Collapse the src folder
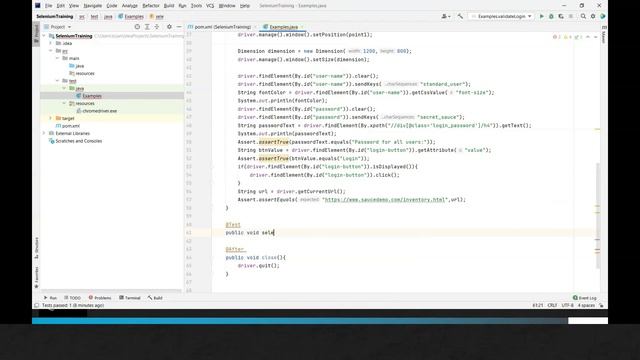 (x=51, y=51)
